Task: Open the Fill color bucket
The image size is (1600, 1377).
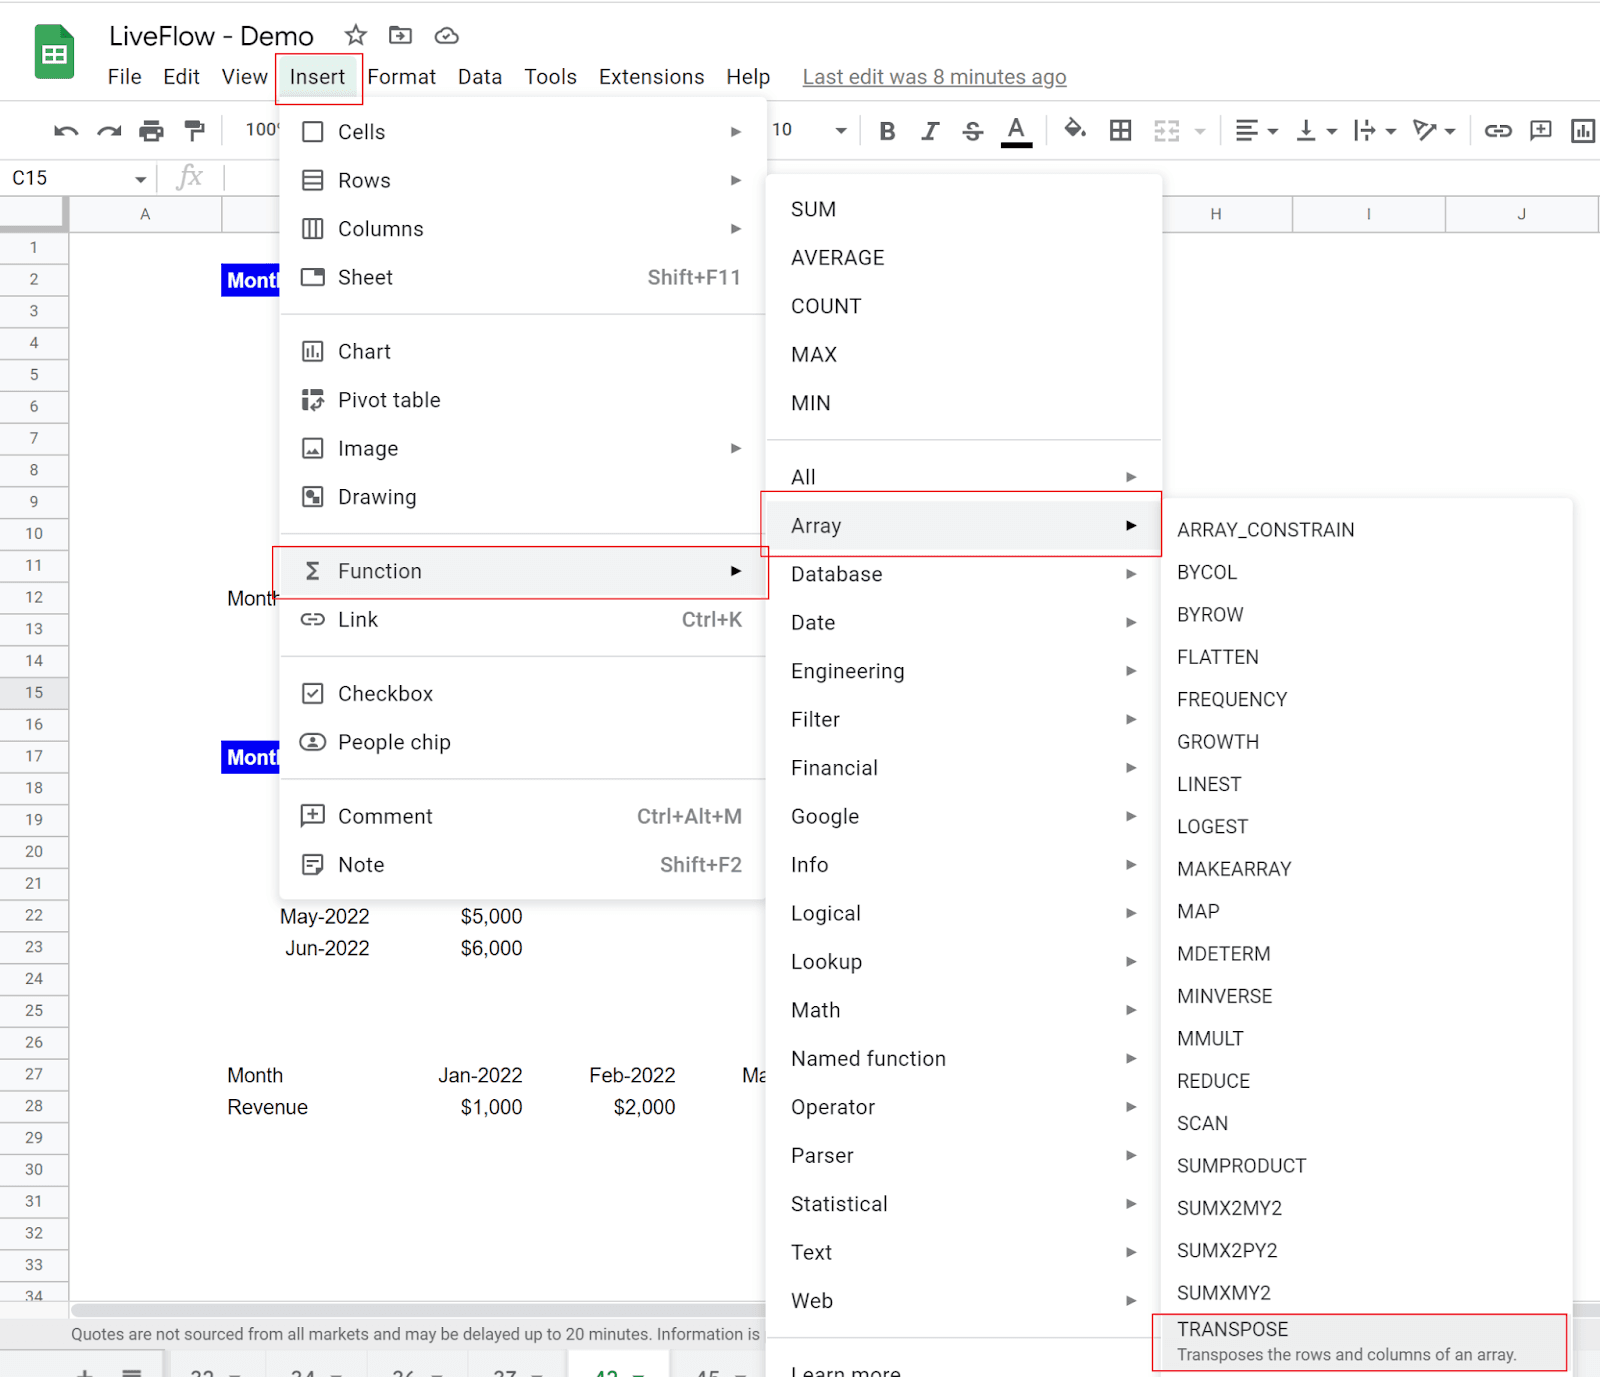Action: [x=1075, y=129]
